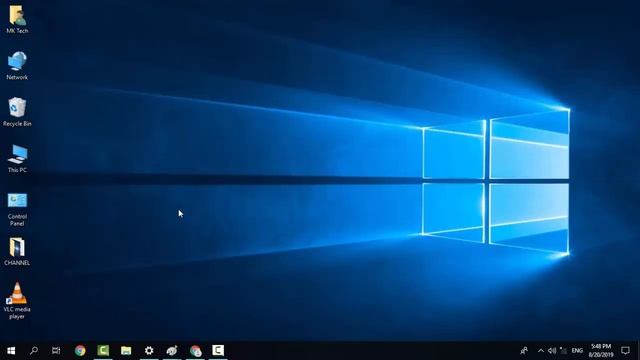The image size is (640, 360).
Task: Click Show desktop strip at taskbar end
Action: click(x=638, y=351)
